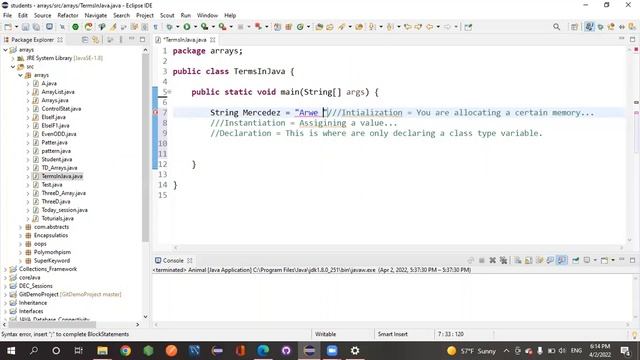Maximize the Console view
640x360 pixels.
tap(632, 260)
